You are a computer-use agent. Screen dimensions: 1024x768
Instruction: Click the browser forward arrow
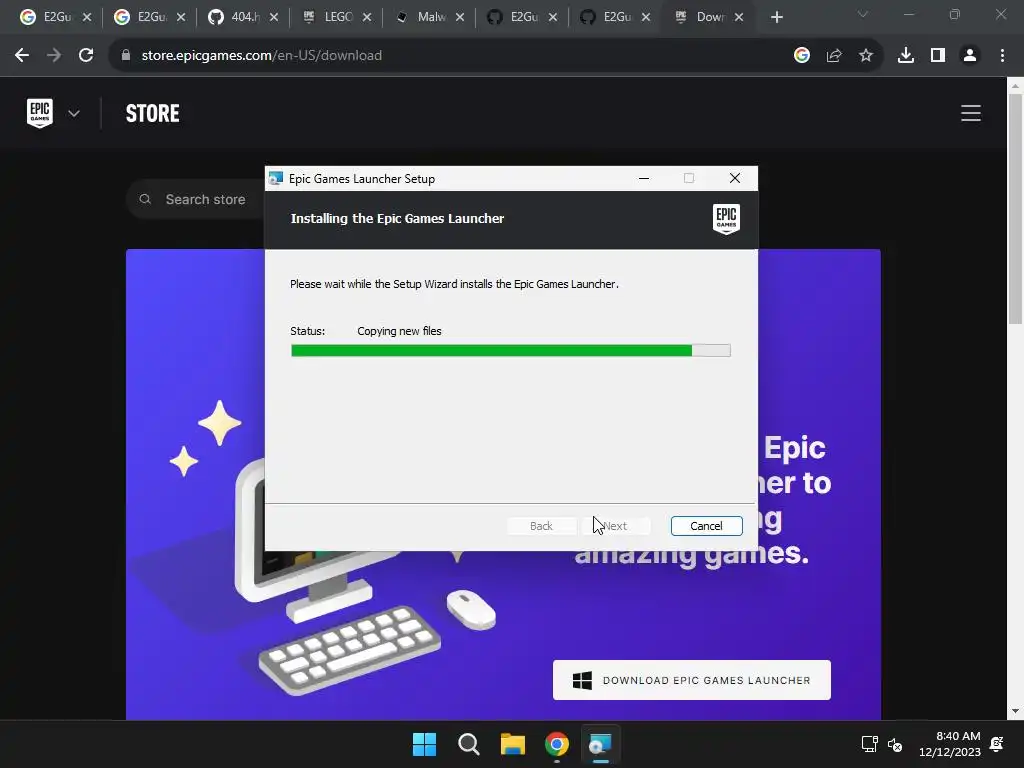coord(54,56)
